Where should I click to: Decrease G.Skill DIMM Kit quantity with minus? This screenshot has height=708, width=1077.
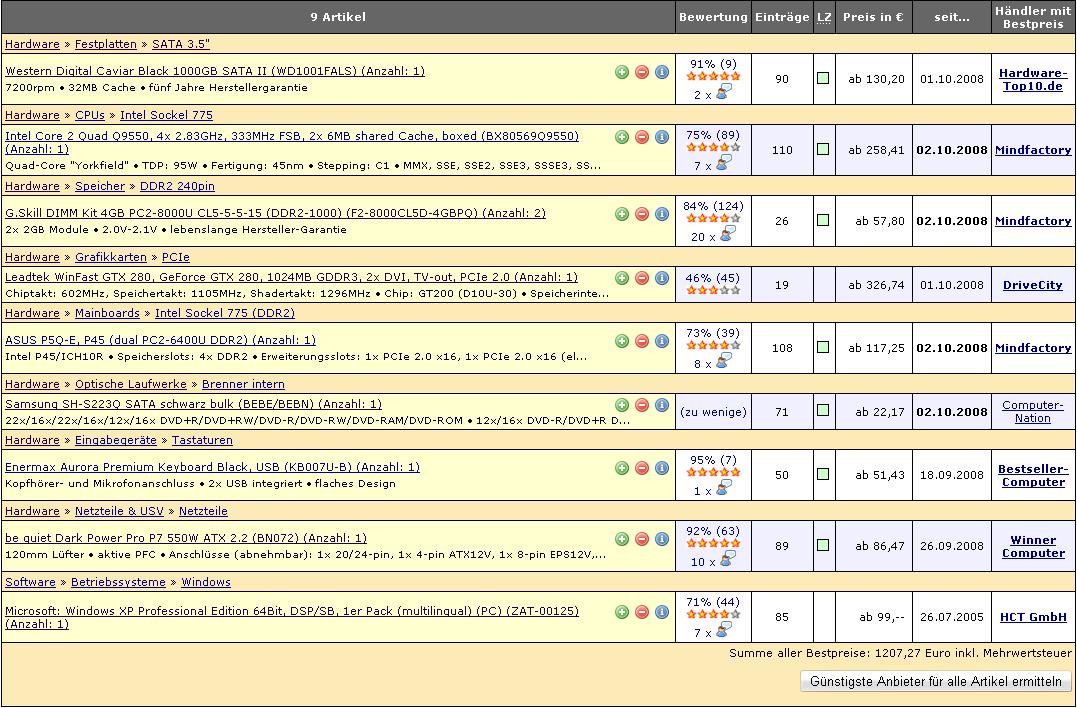(642, 214)
